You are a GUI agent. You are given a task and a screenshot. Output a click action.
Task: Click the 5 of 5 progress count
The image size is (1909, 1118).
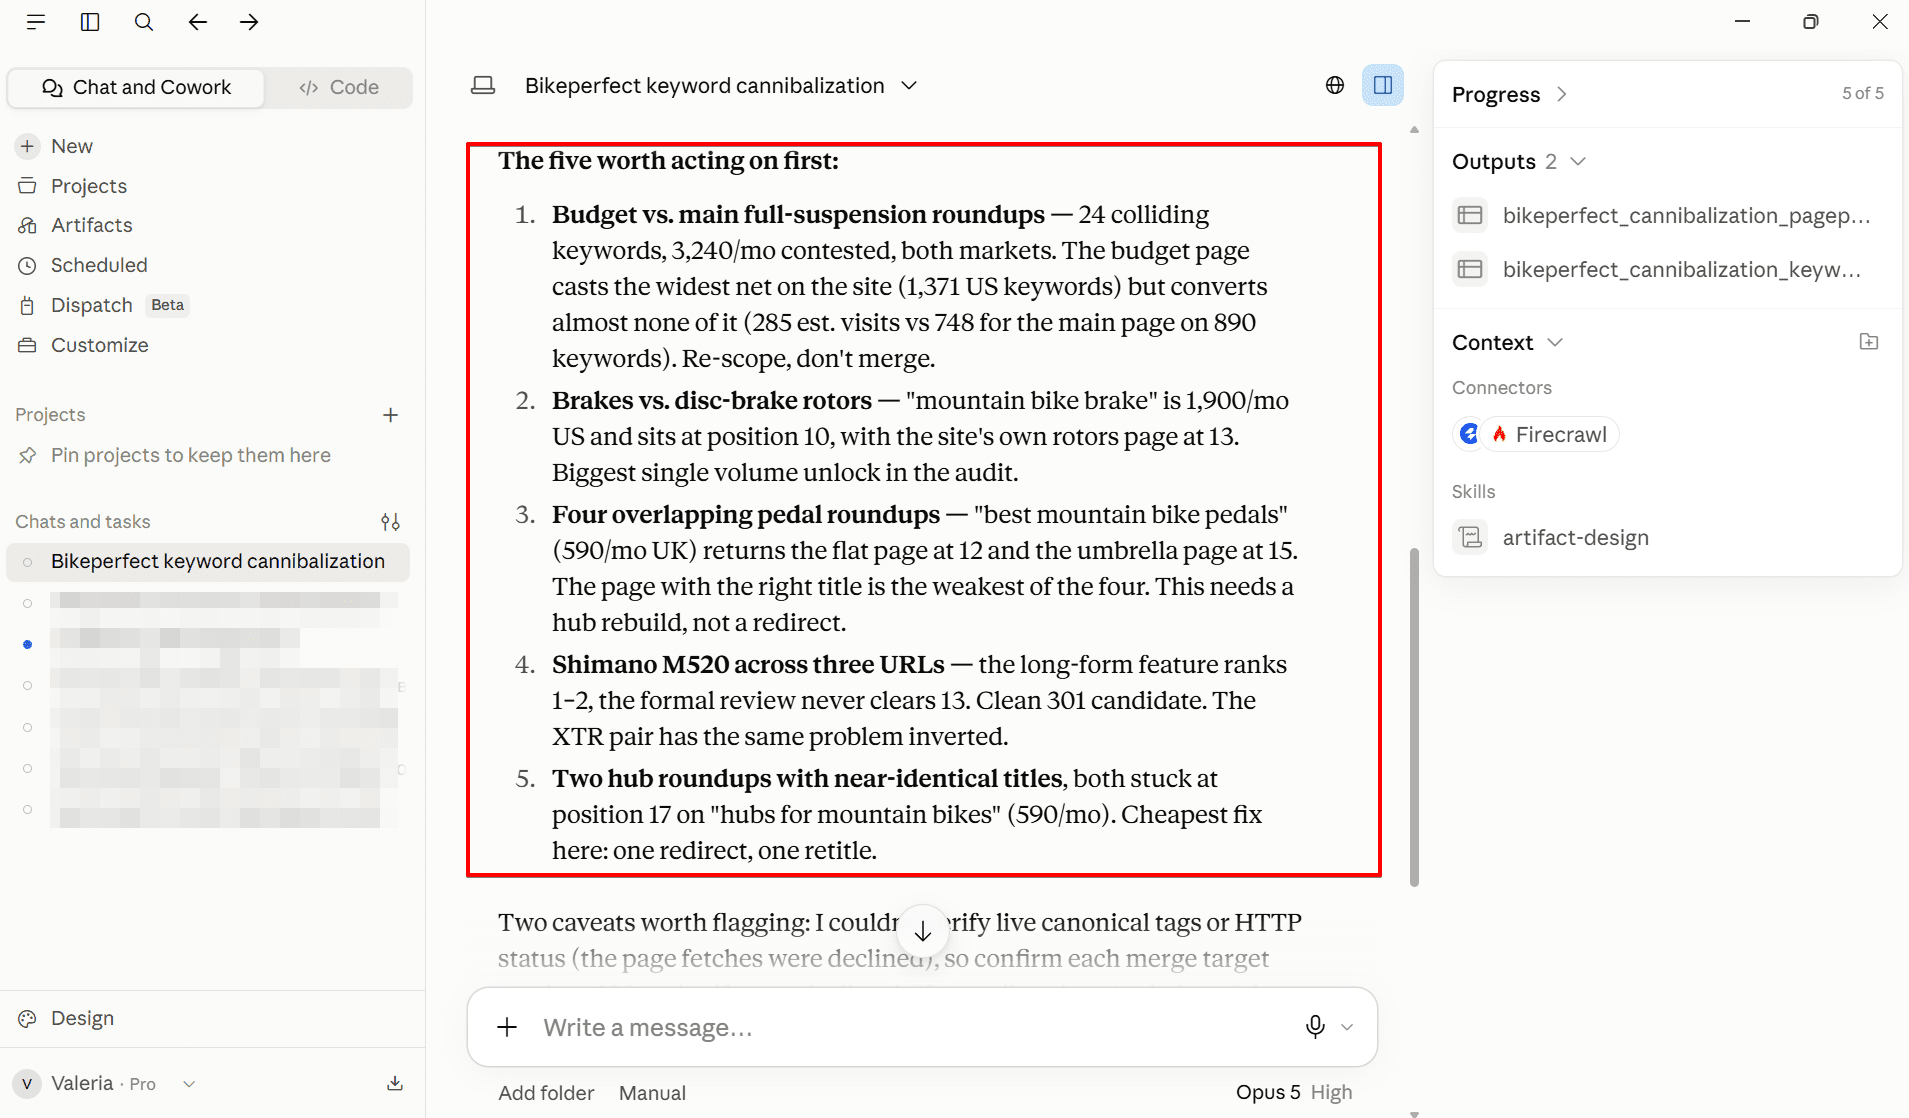pyautogui.click(x=1863, y=93)
